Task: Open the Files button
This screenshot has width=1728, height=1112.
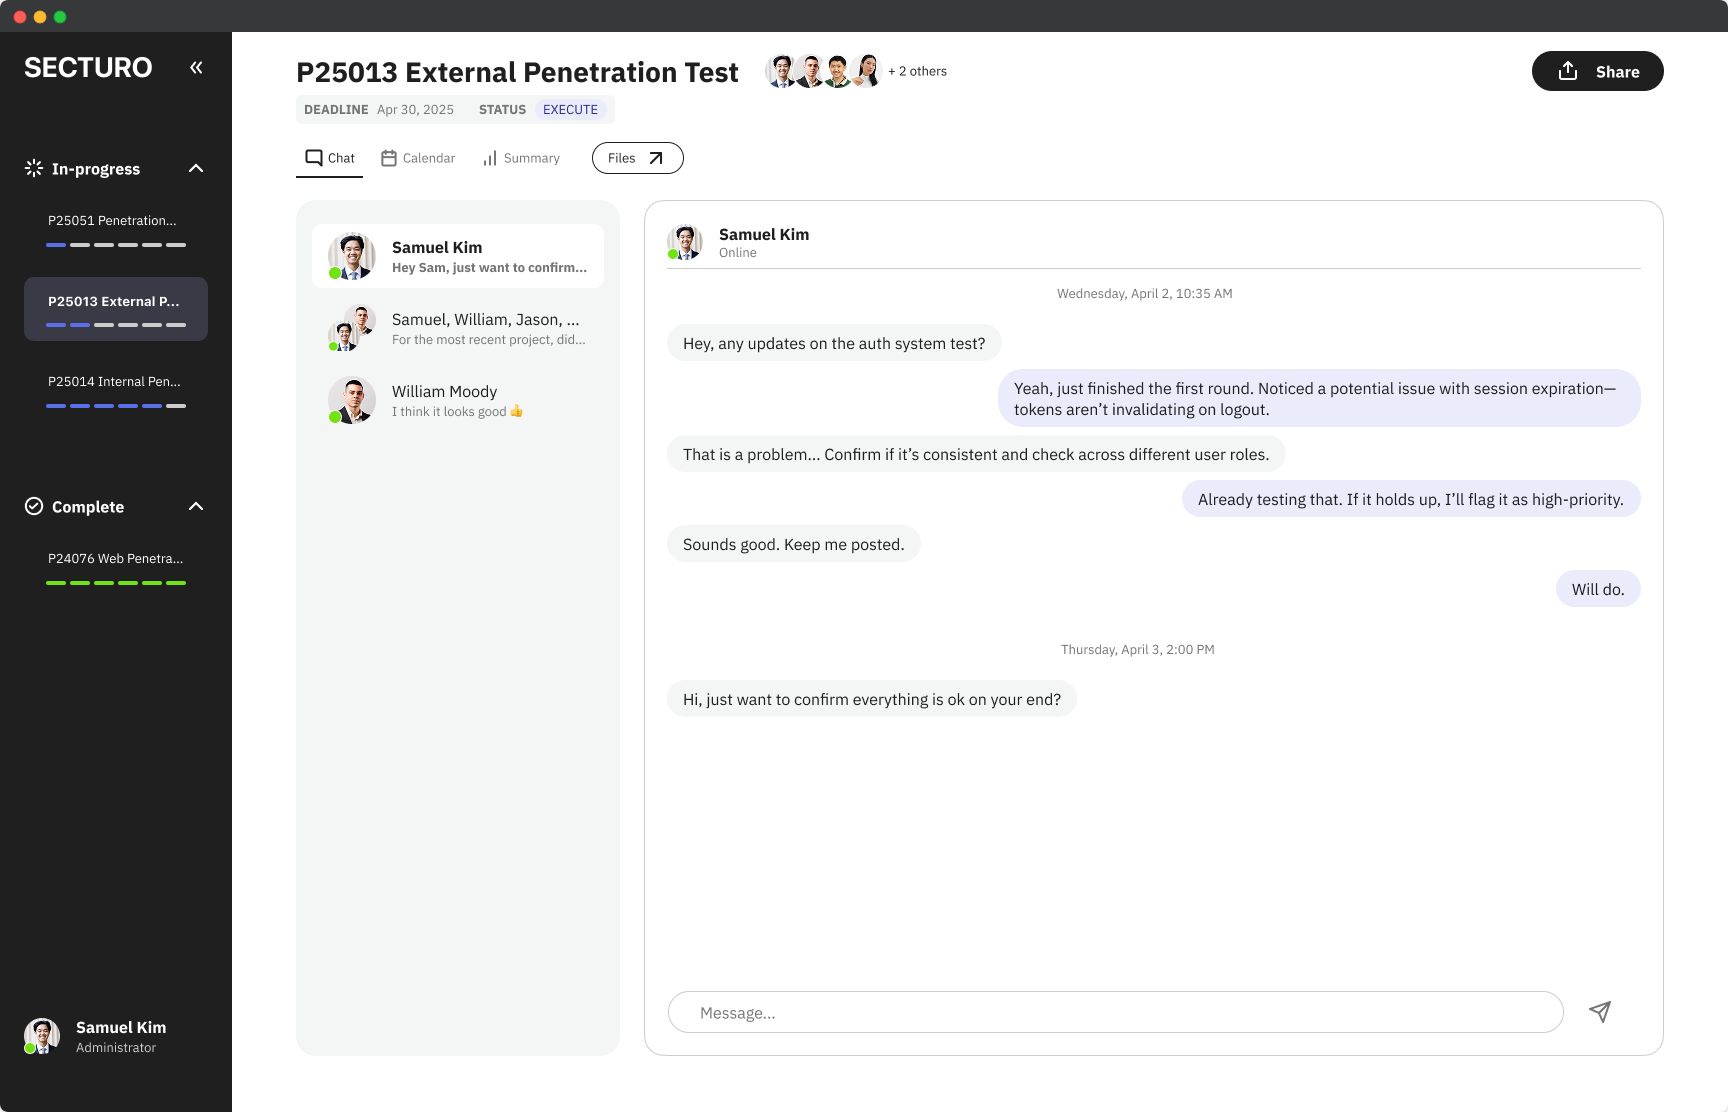Action: click(x=637, y=158)
